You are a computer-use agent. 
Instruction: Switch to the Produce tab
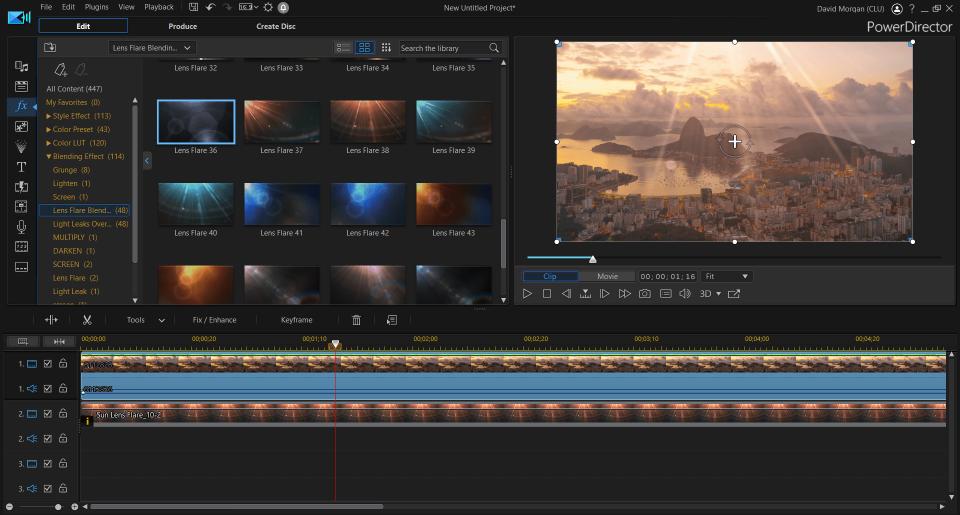(182, 26)
